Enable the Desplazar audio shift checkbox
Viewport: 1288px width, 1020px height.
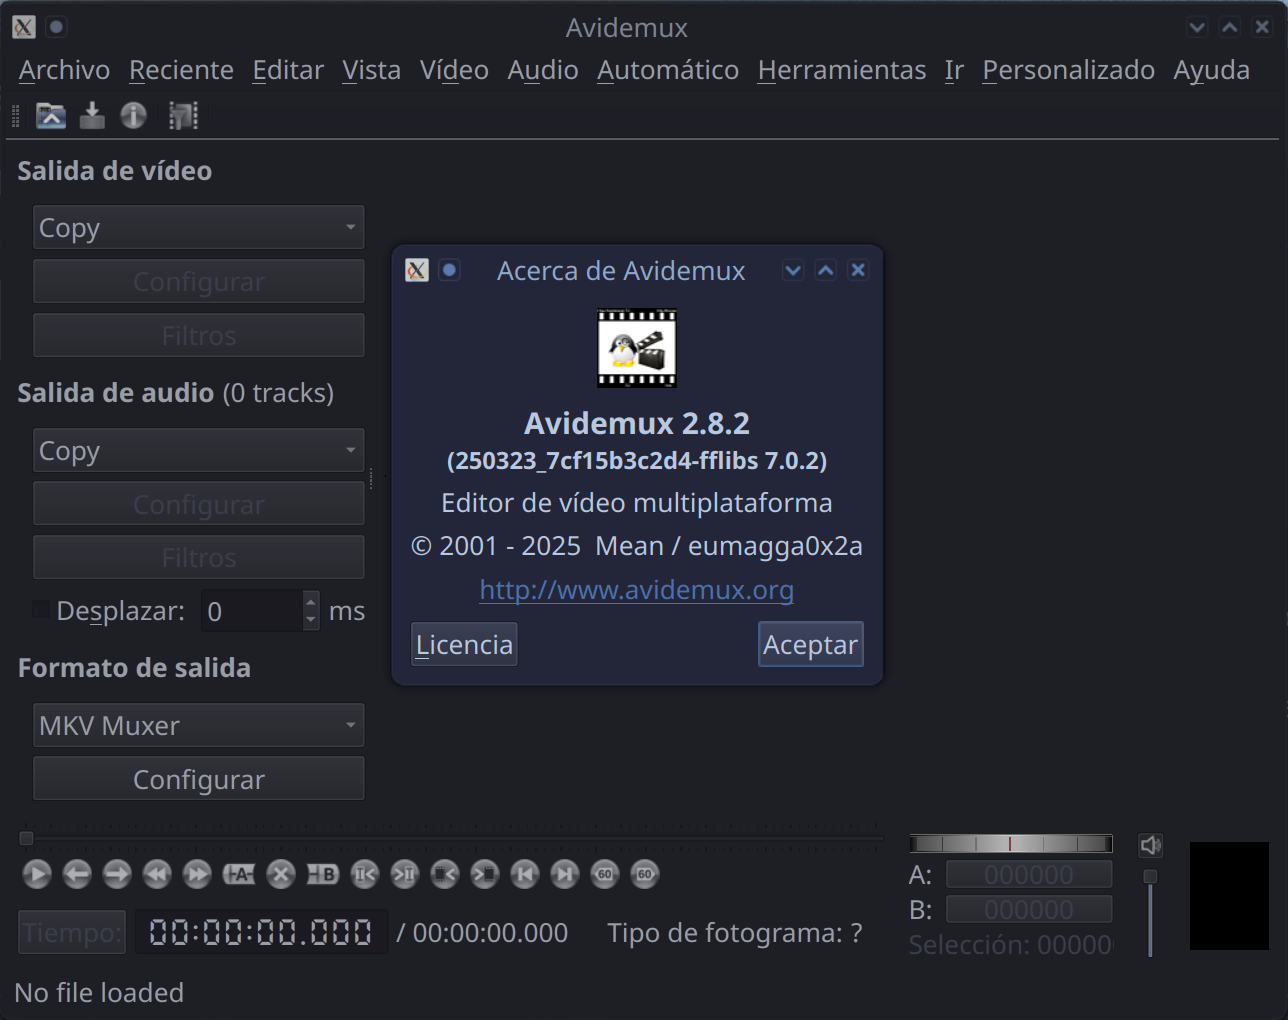pyautogui.click(x=41, y=609)
